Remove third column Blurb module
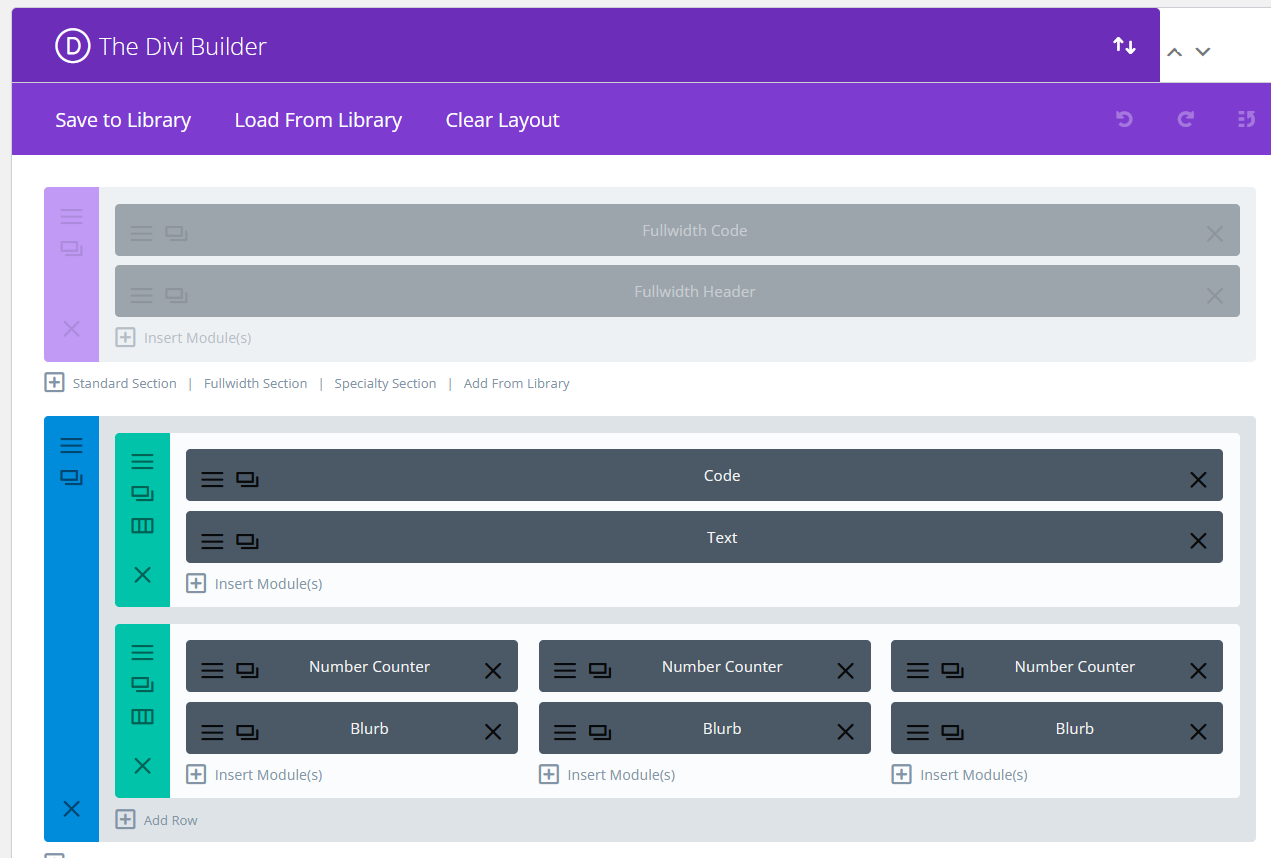The image size is (1271, 858). (x=1198, y=732)
